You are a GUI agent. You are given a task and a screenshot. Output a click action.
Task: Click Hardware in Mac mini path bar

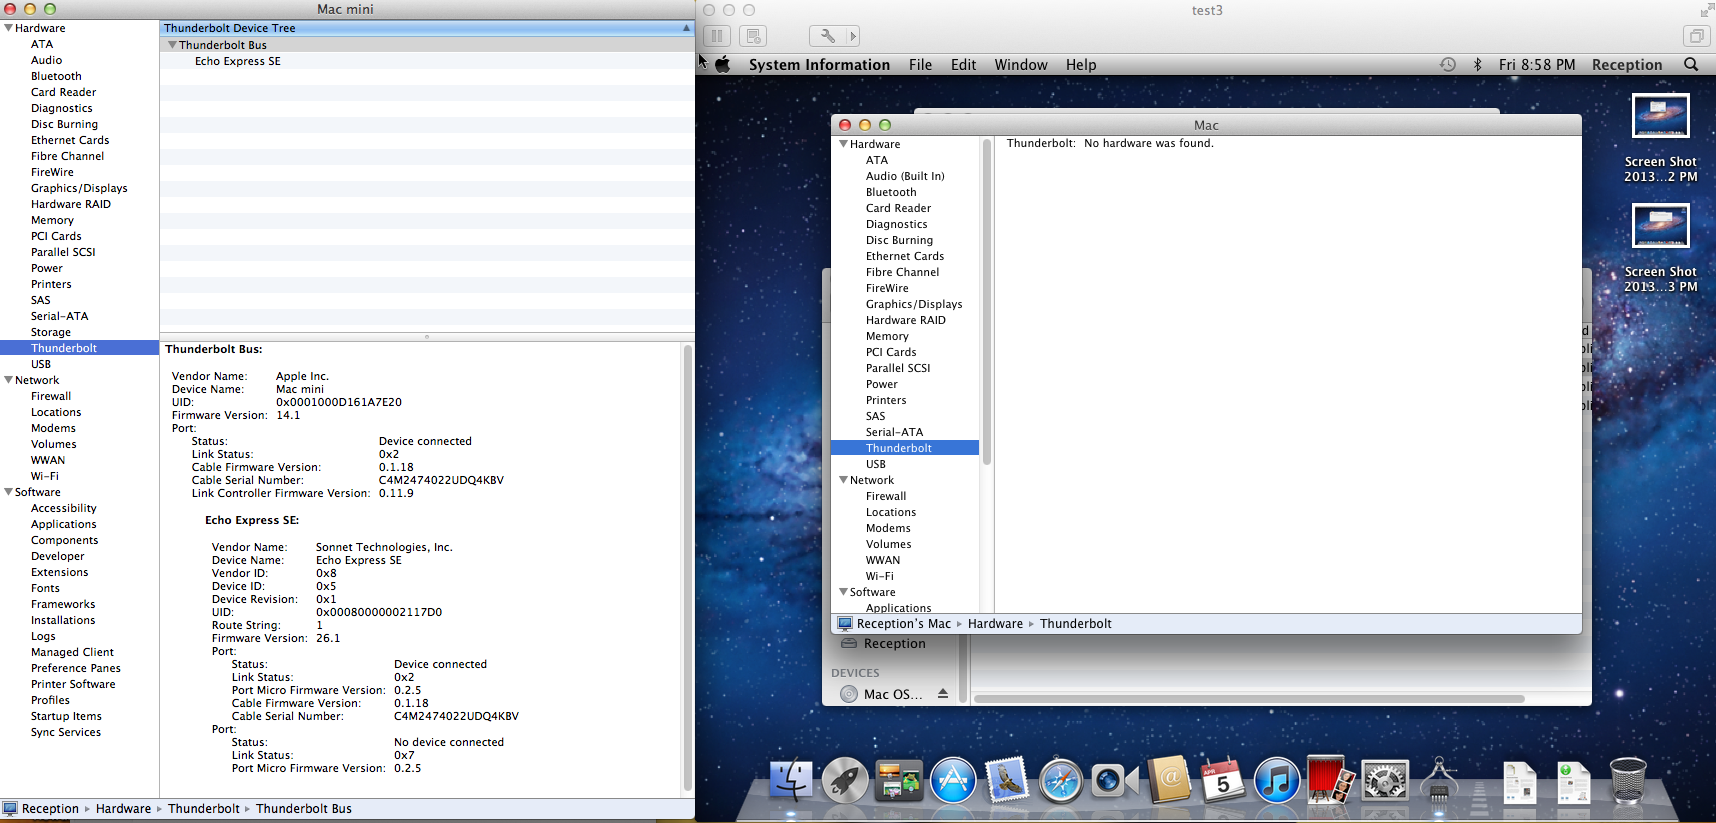(123, 809)
